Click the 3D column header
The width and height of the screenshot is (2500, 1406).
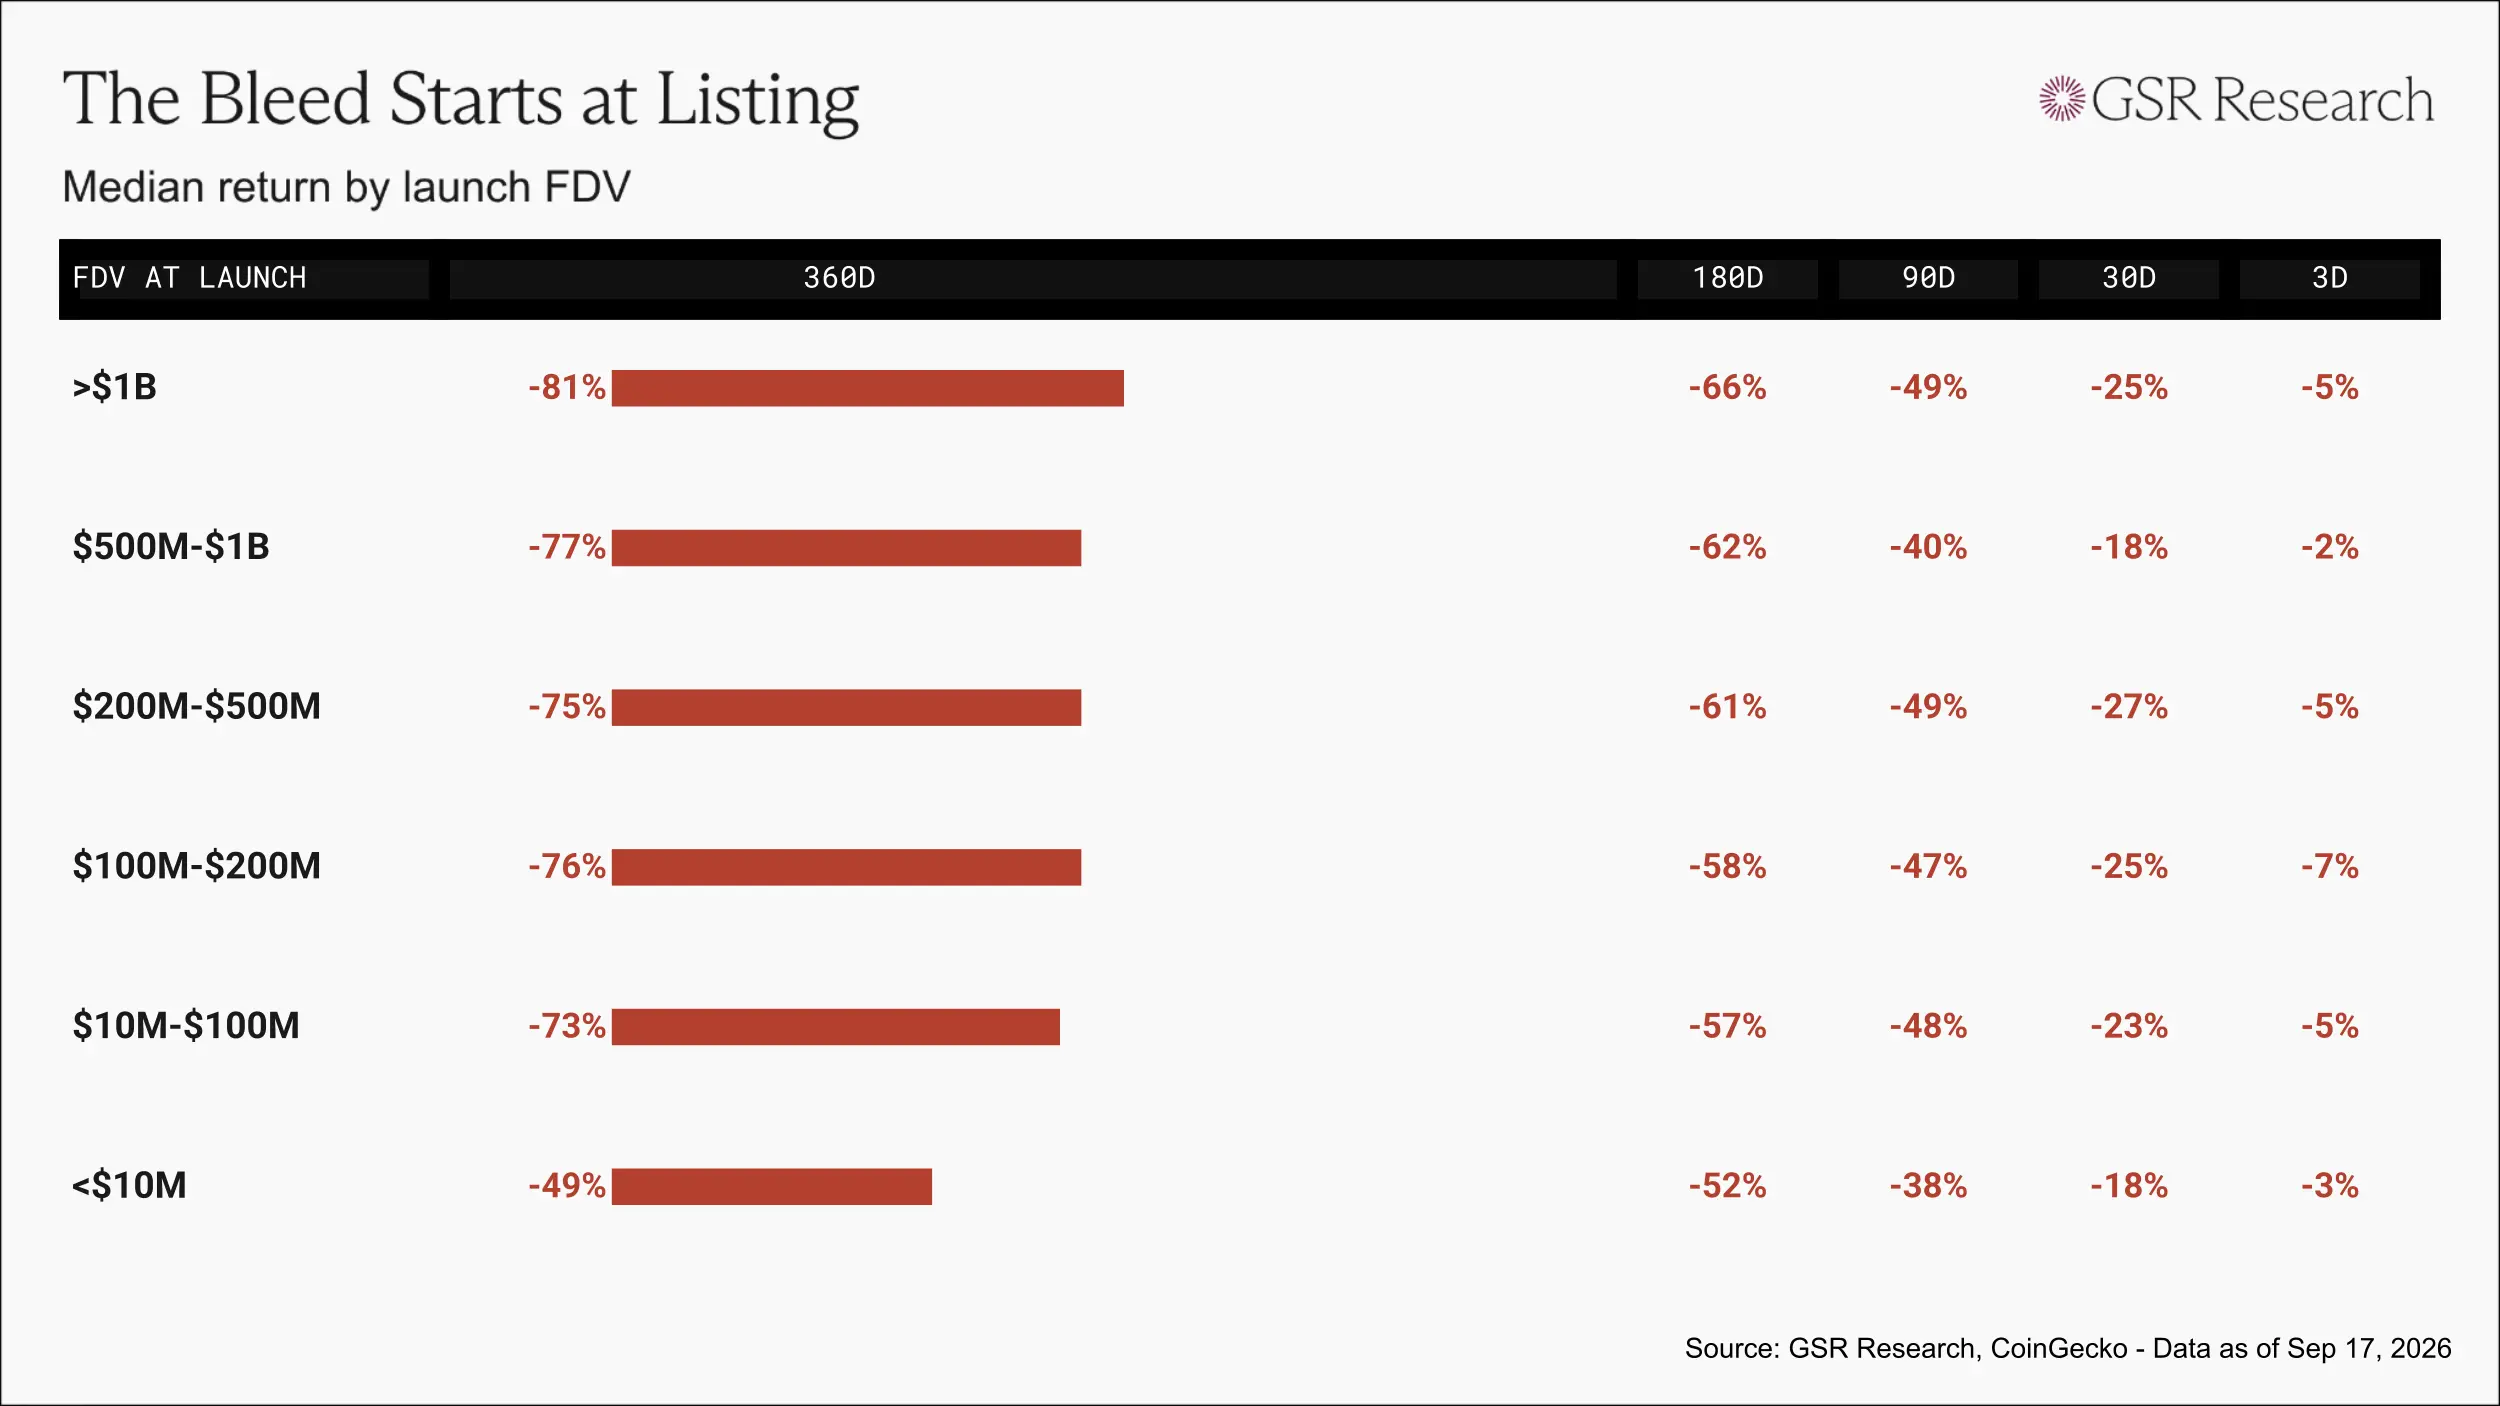2330,278
